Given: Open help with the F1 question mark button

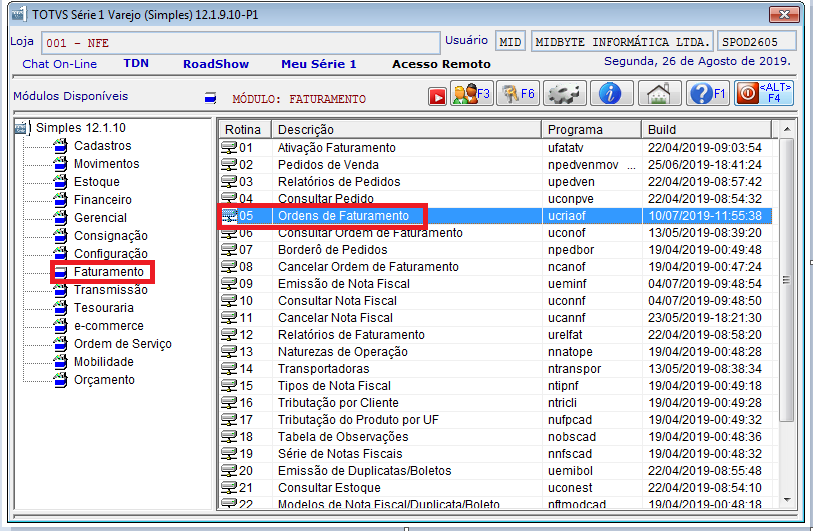Looking at the screenshot, I should pos(707,94).
